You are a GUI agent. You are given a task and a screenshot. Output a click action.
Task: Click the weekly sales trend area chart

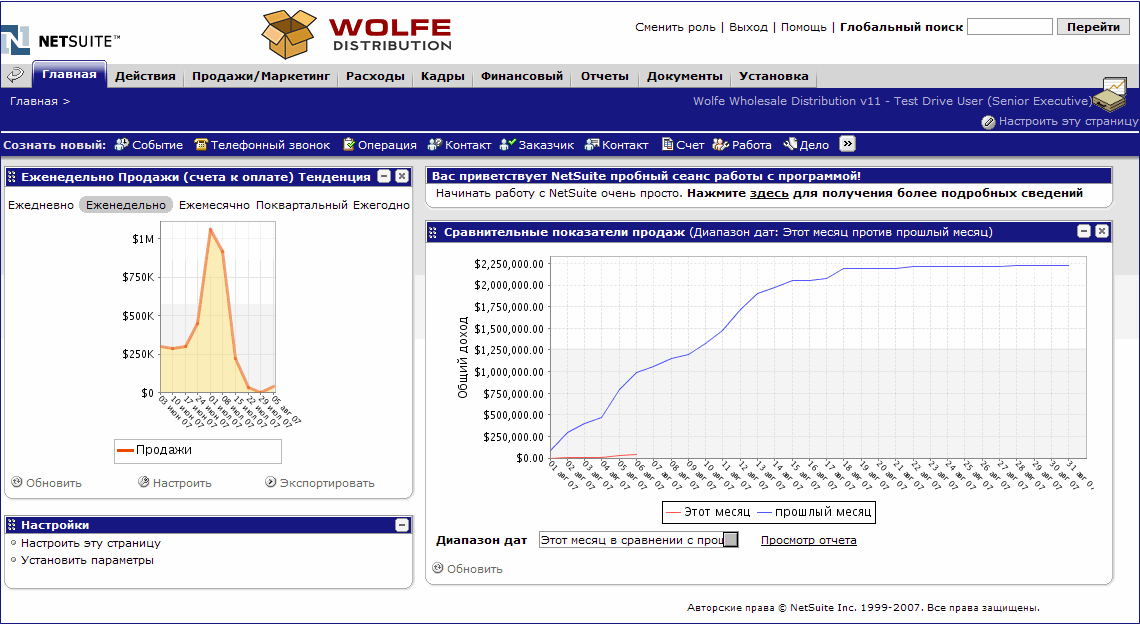[217, 308]
